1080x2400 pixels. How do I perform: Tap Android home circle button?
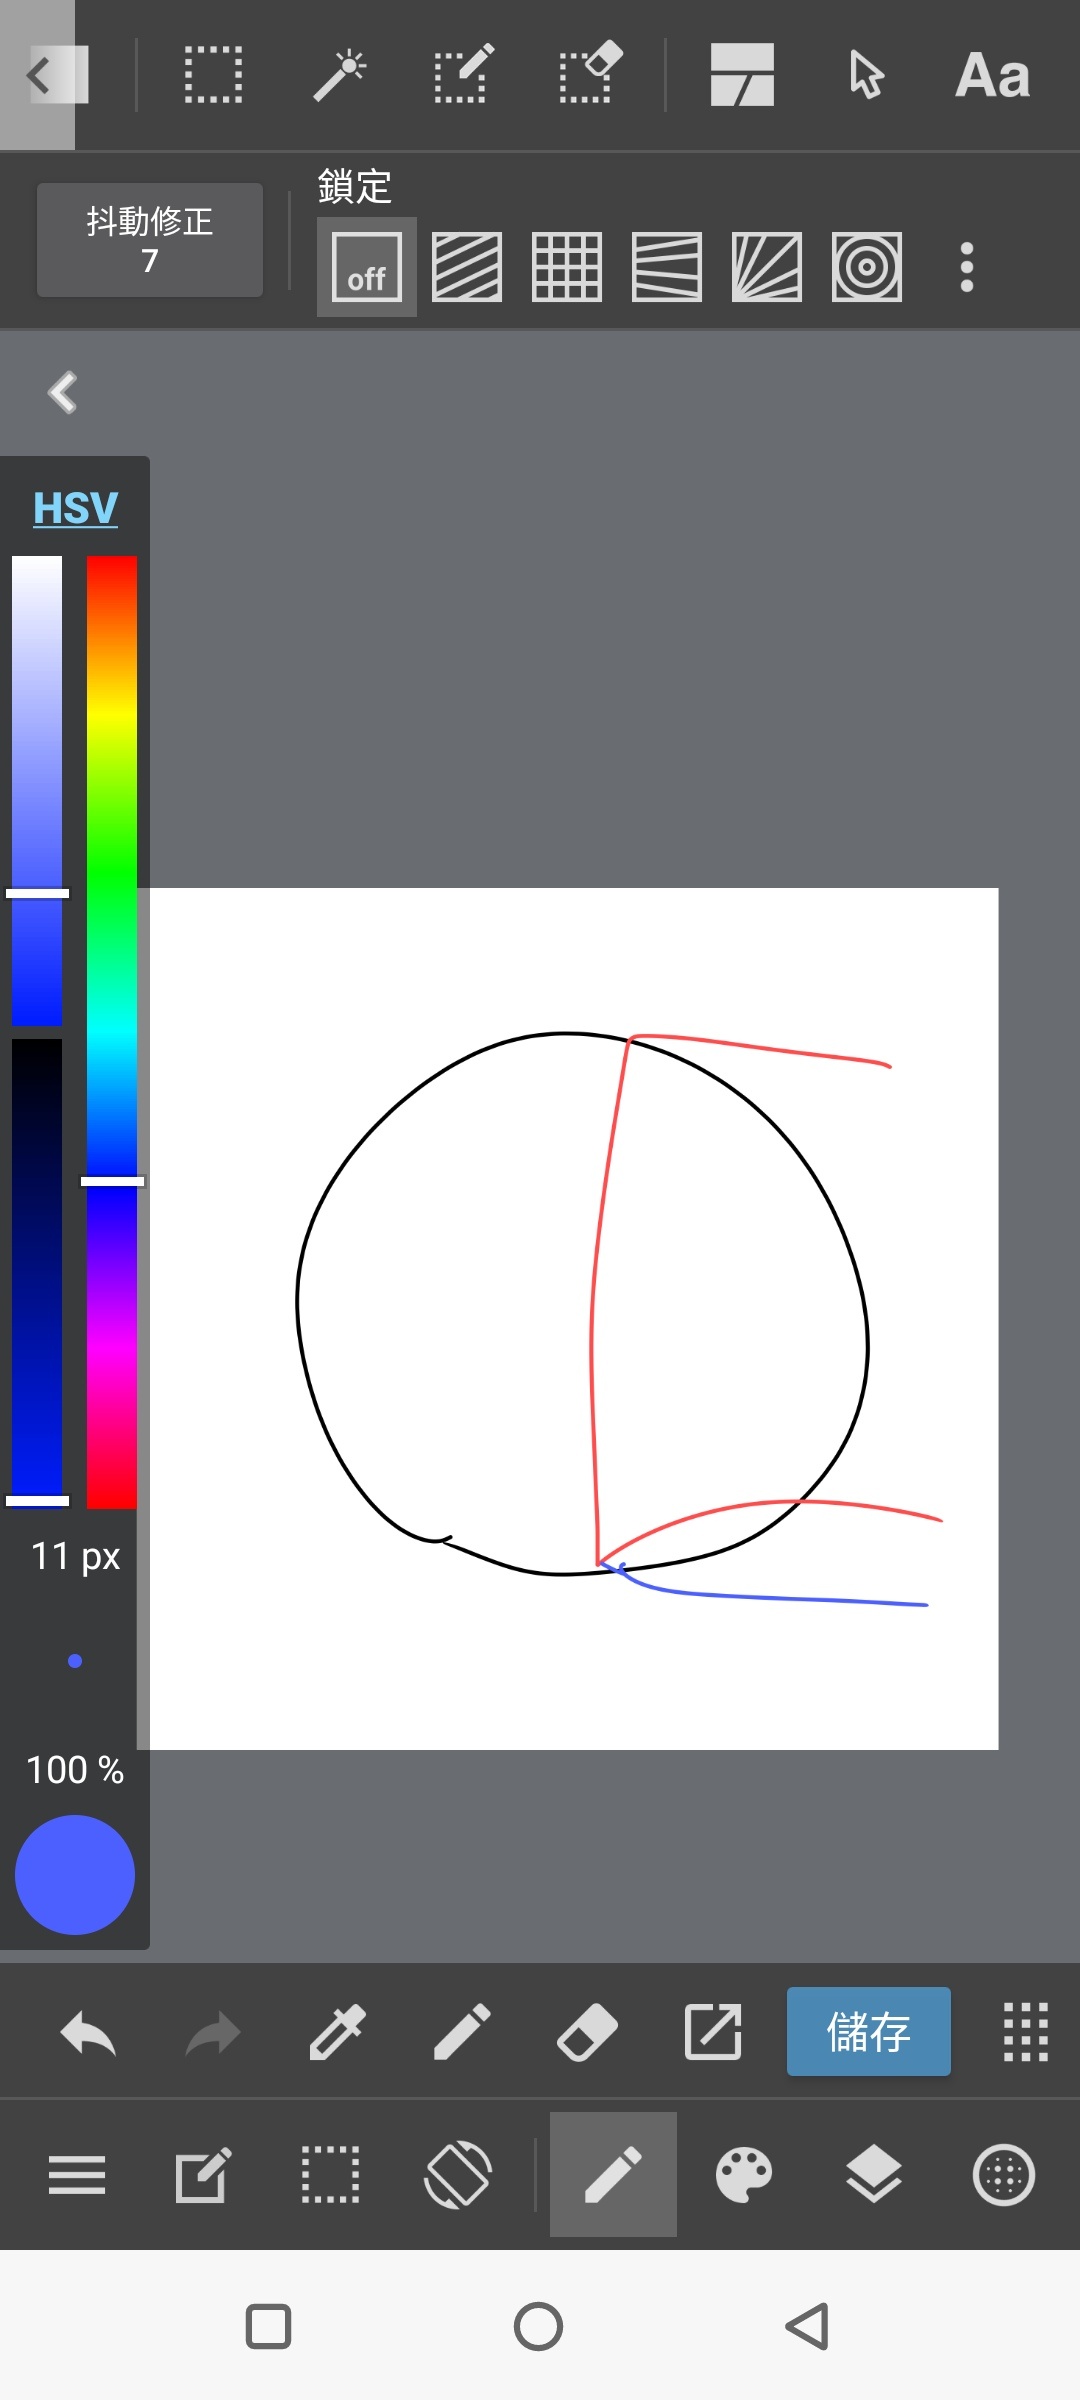539,2326
